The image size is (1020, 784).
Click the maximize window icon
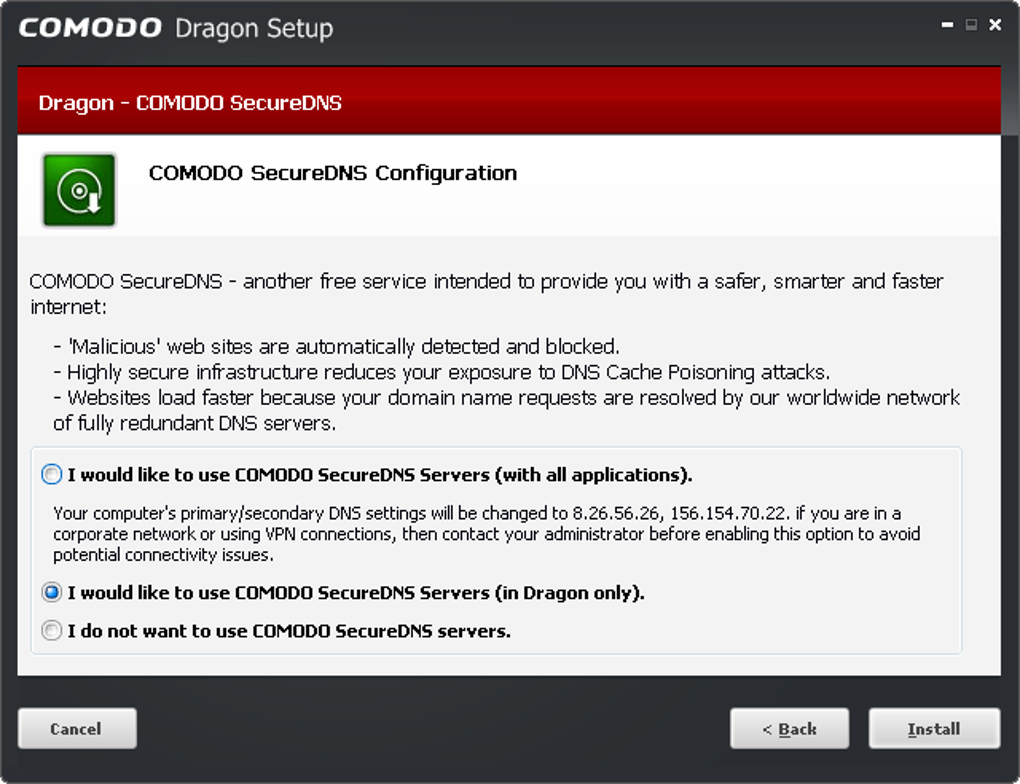971,26
